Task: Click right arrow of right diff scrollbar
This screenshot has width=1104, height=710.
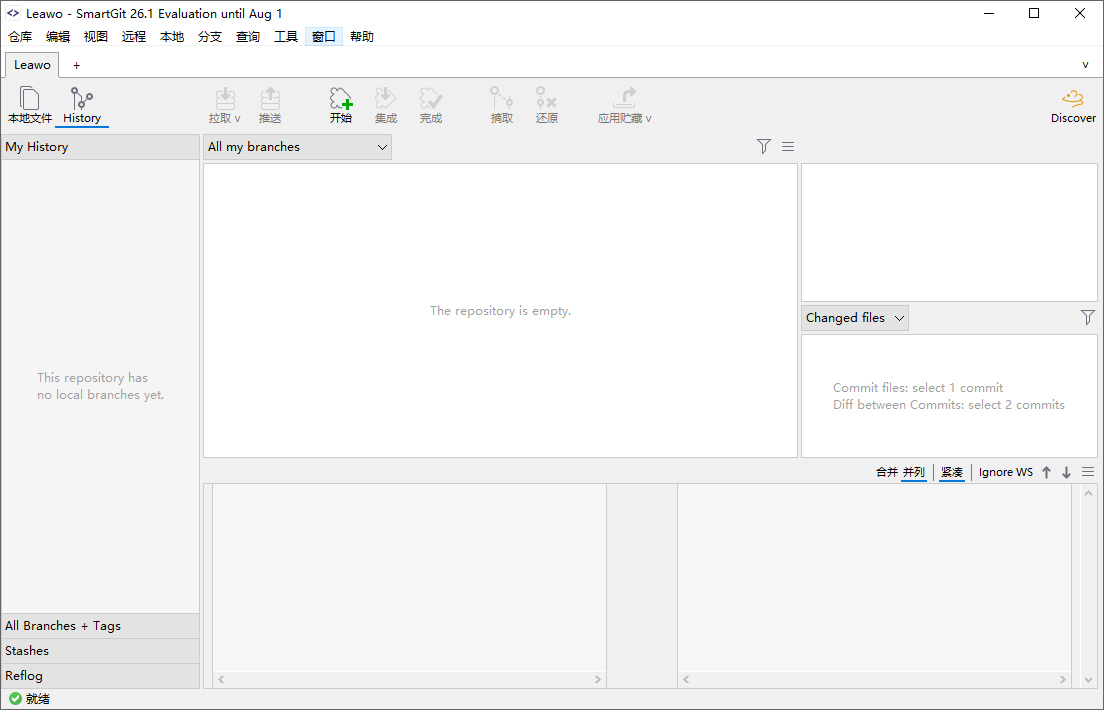Action: coord(1063,680)
